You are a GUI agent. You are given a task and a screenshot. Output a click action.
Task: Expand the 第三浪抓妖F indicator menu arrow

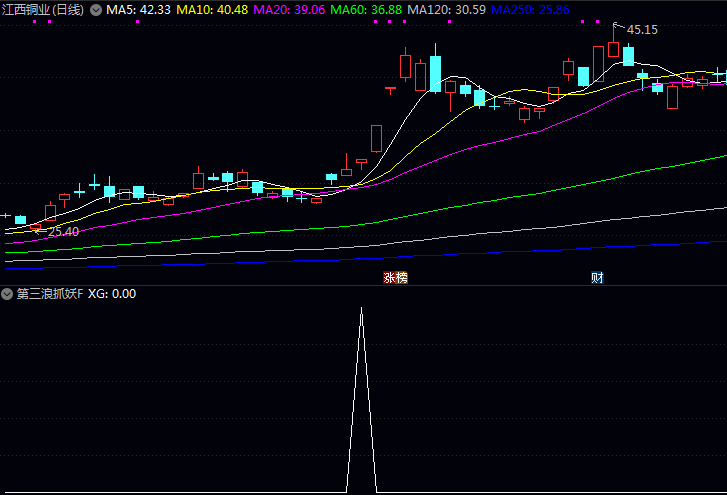(8, 294)
